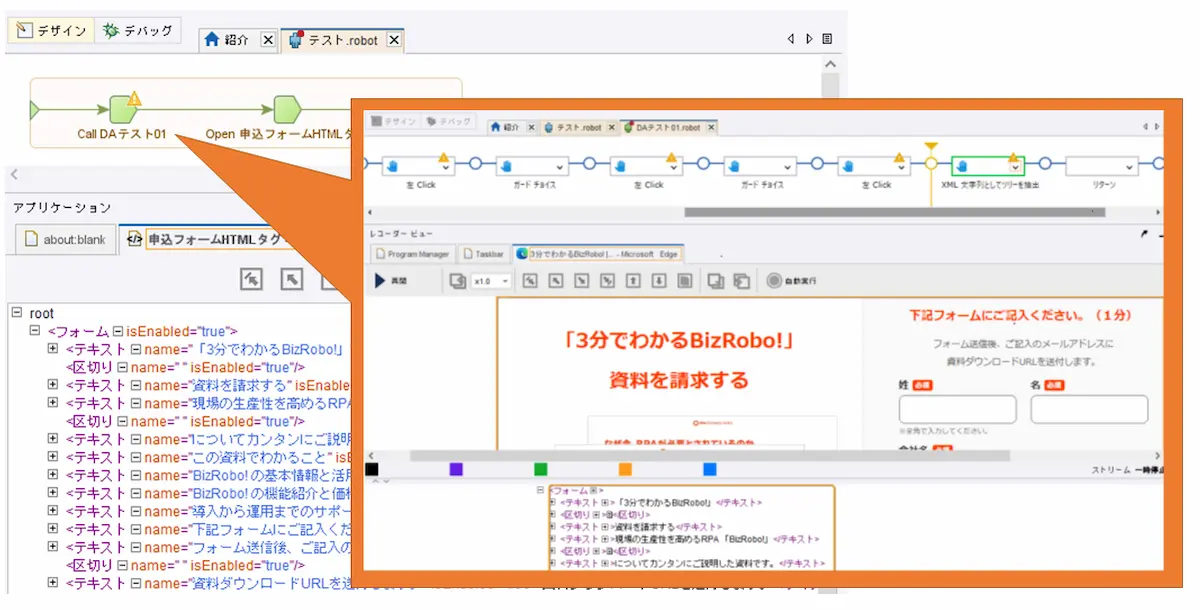The image size is (1200, 610).
Task: Select the greyed デザイン mode in the front window
Action: click(x=393, y=122)
